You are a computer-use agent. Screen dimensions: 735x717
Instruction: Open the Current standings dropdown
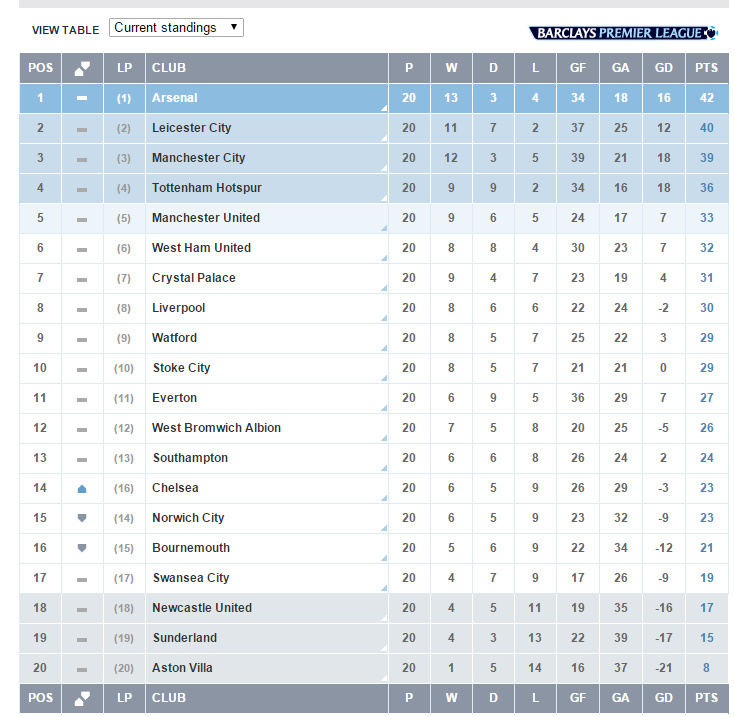click(x=176, y=28)
